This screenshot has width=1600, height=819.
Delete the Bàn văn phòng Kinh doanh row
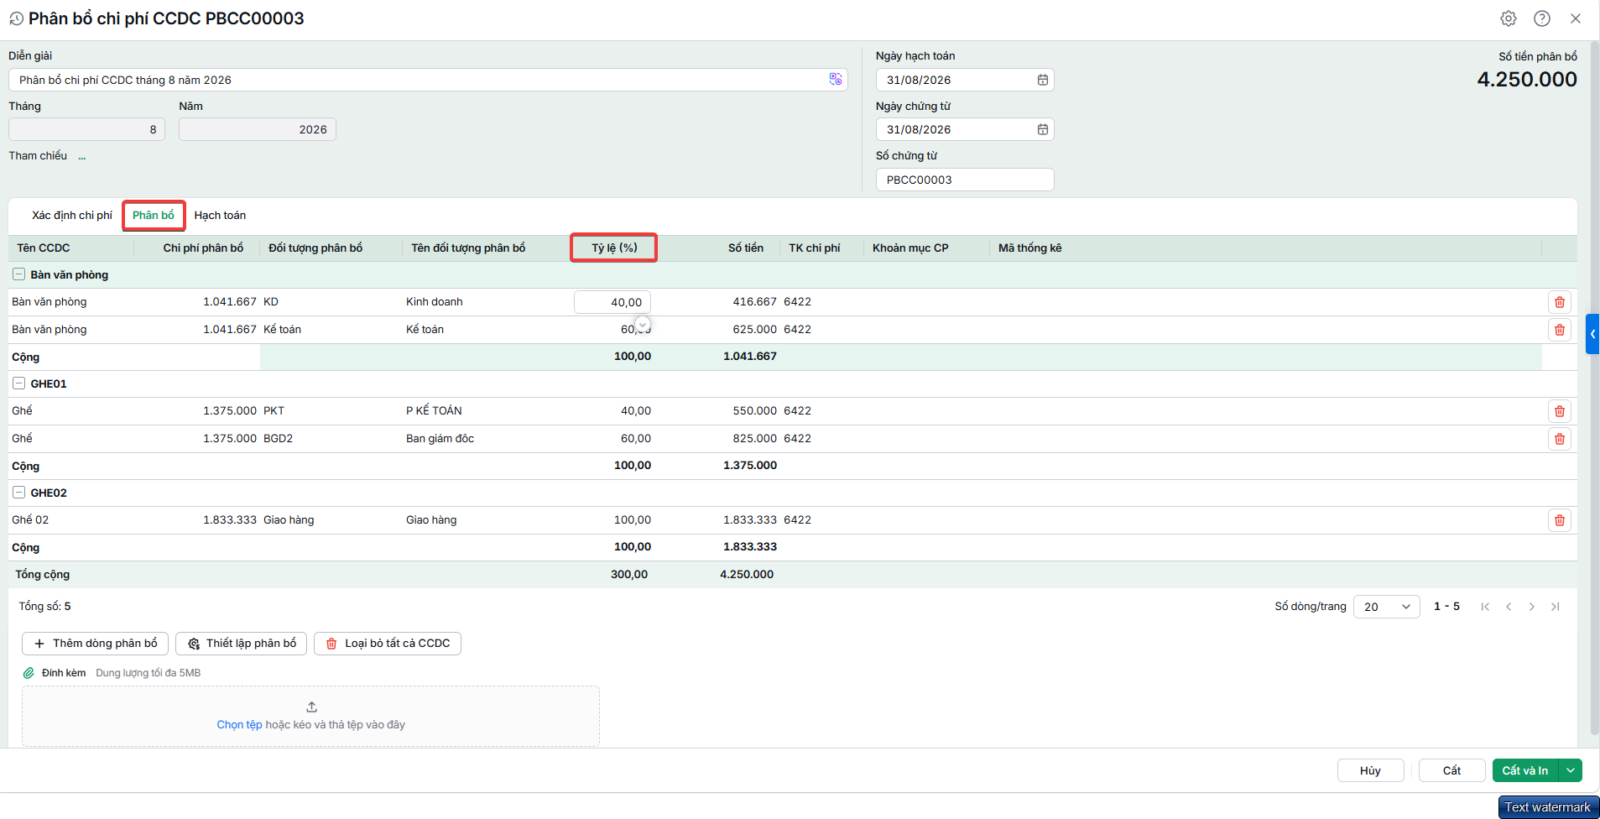[1559, 302]
